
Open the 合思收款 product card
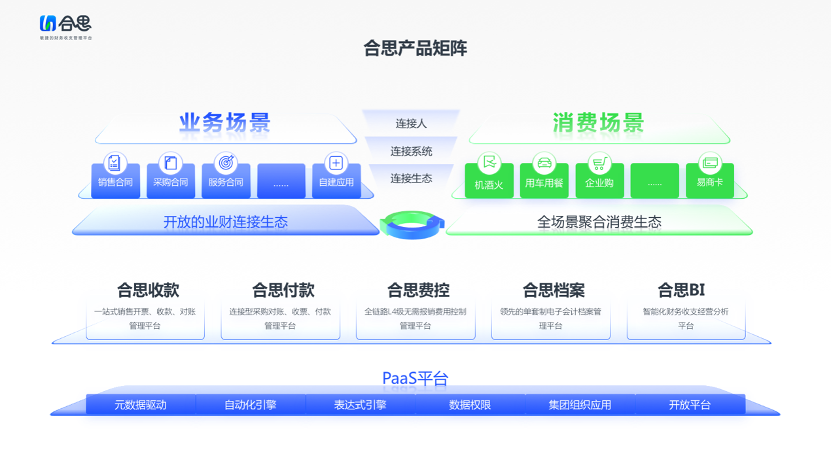coord(145,310)
